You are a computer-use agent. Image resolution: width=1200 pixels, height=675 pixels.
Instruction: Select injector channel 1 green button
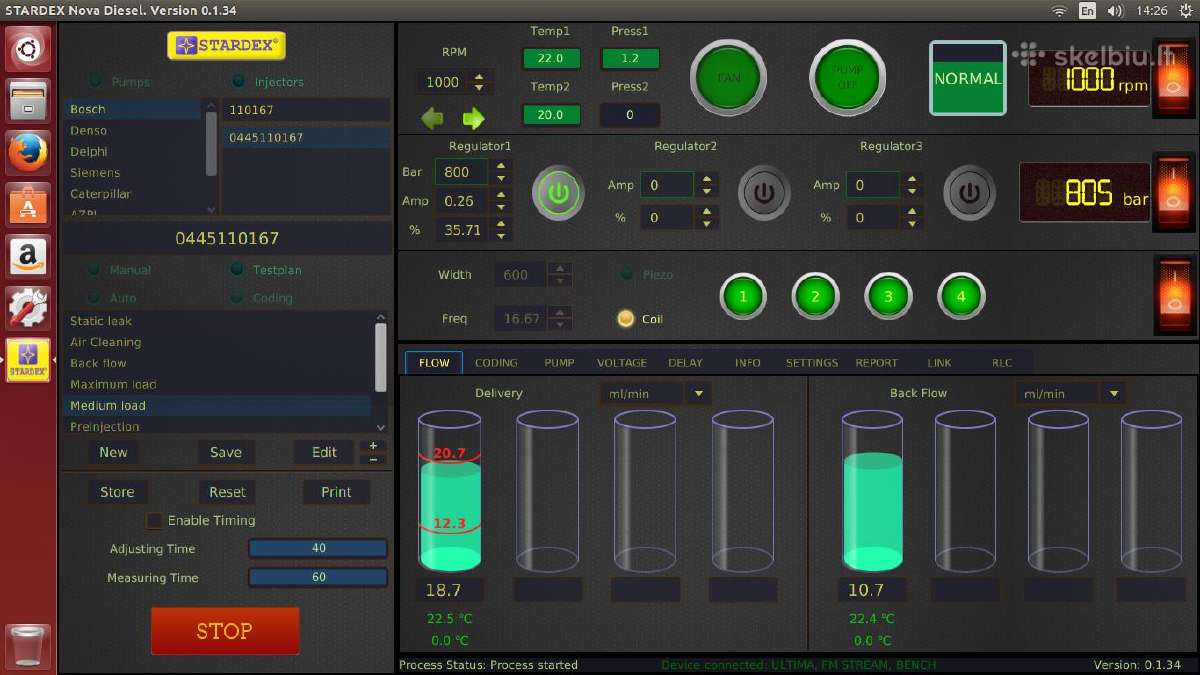743,296
